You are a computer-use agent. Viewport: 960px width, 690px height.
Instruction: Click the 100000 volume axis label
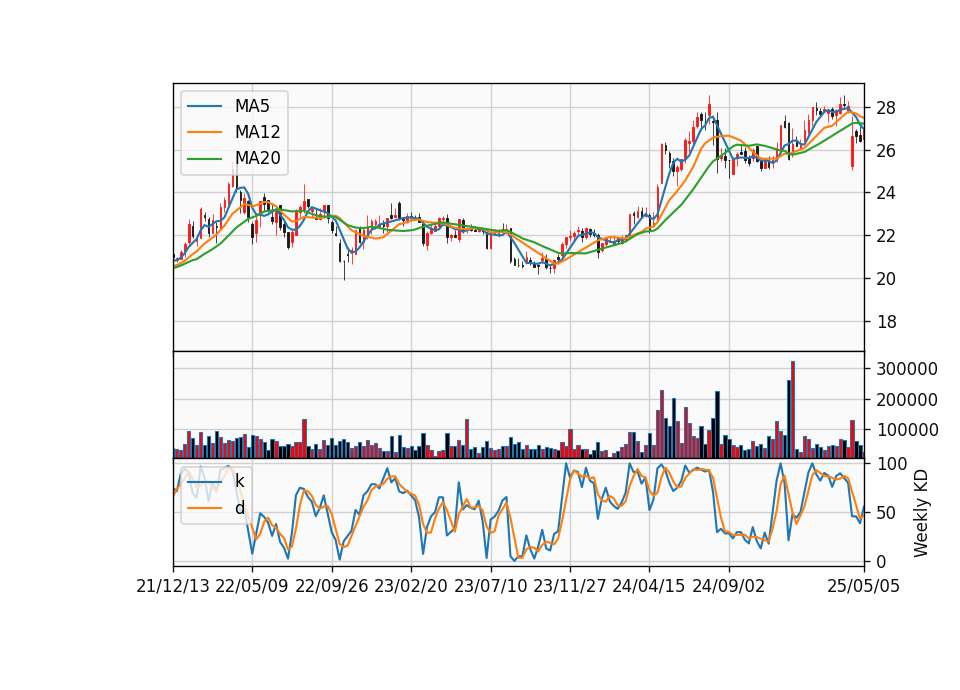tap(907, 430)
